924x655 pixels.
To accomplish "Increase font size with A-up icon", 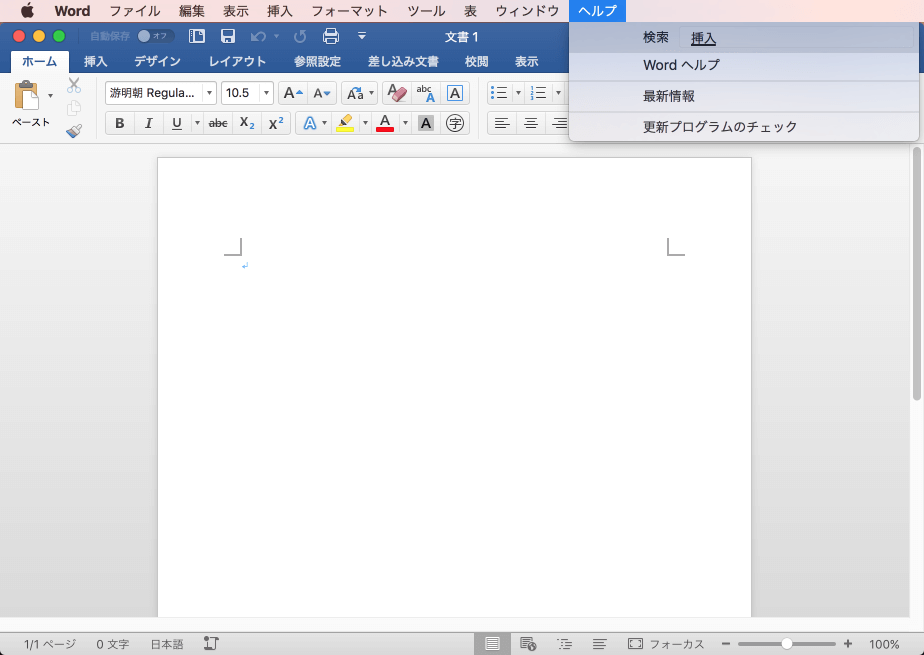I will click(x=293, y=93).
